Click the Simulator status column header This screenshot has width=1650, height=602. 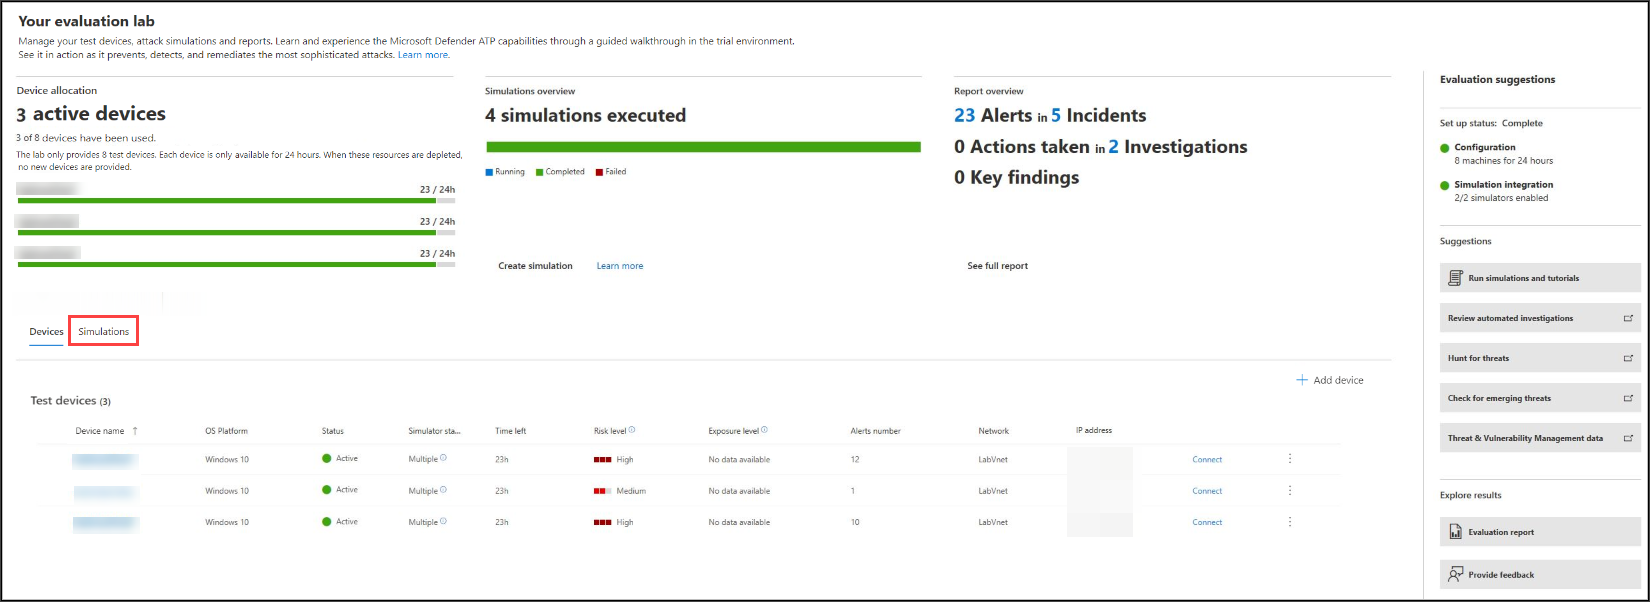(x=434, y=431)
